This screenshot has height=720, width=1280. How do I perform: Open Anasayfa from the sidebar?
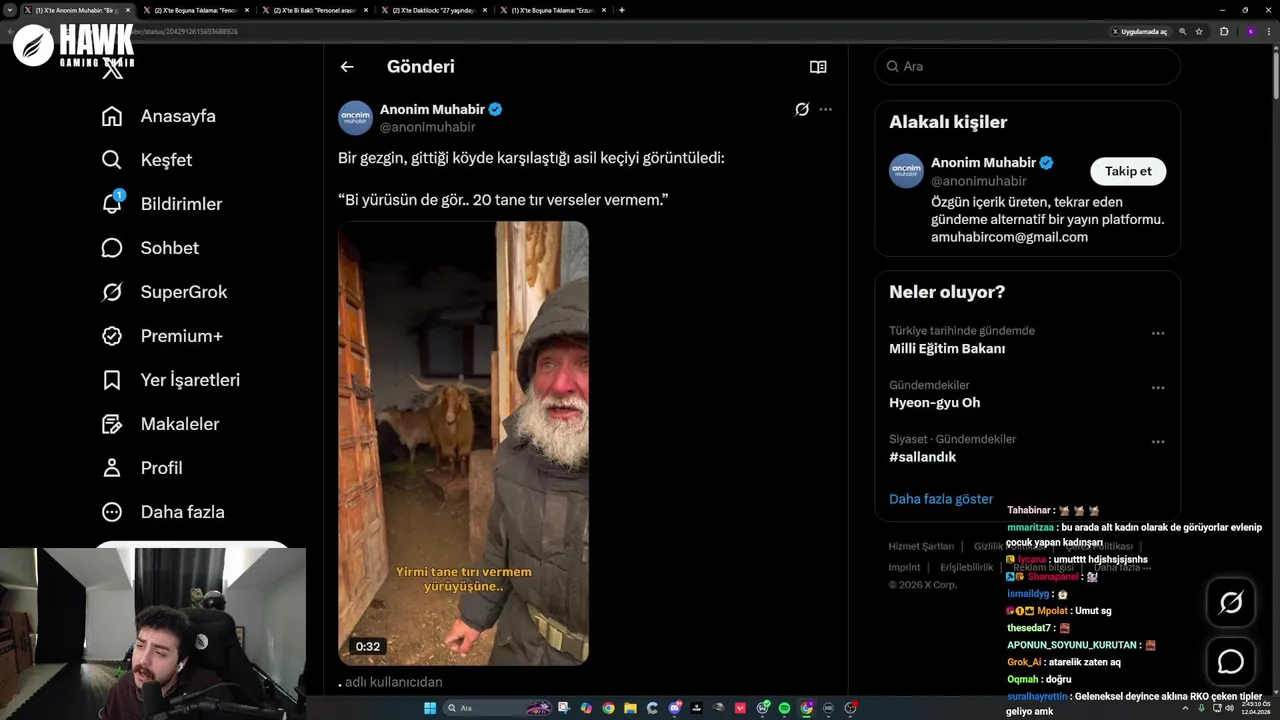[159, 116]
